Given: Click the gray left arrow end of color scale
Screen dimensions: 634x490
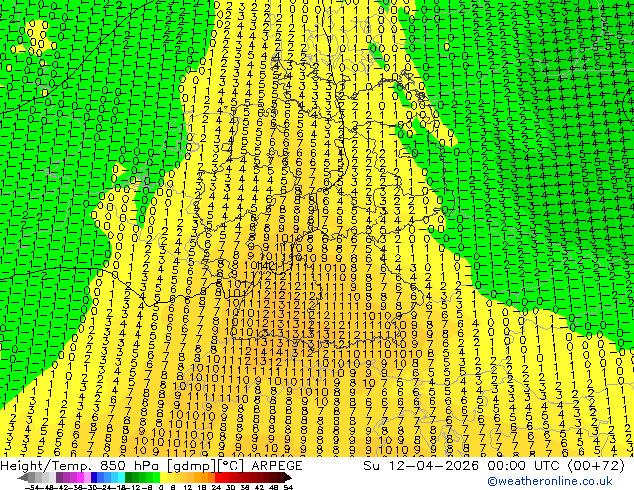Looking at the screenshot, I should tap(23, 478).
